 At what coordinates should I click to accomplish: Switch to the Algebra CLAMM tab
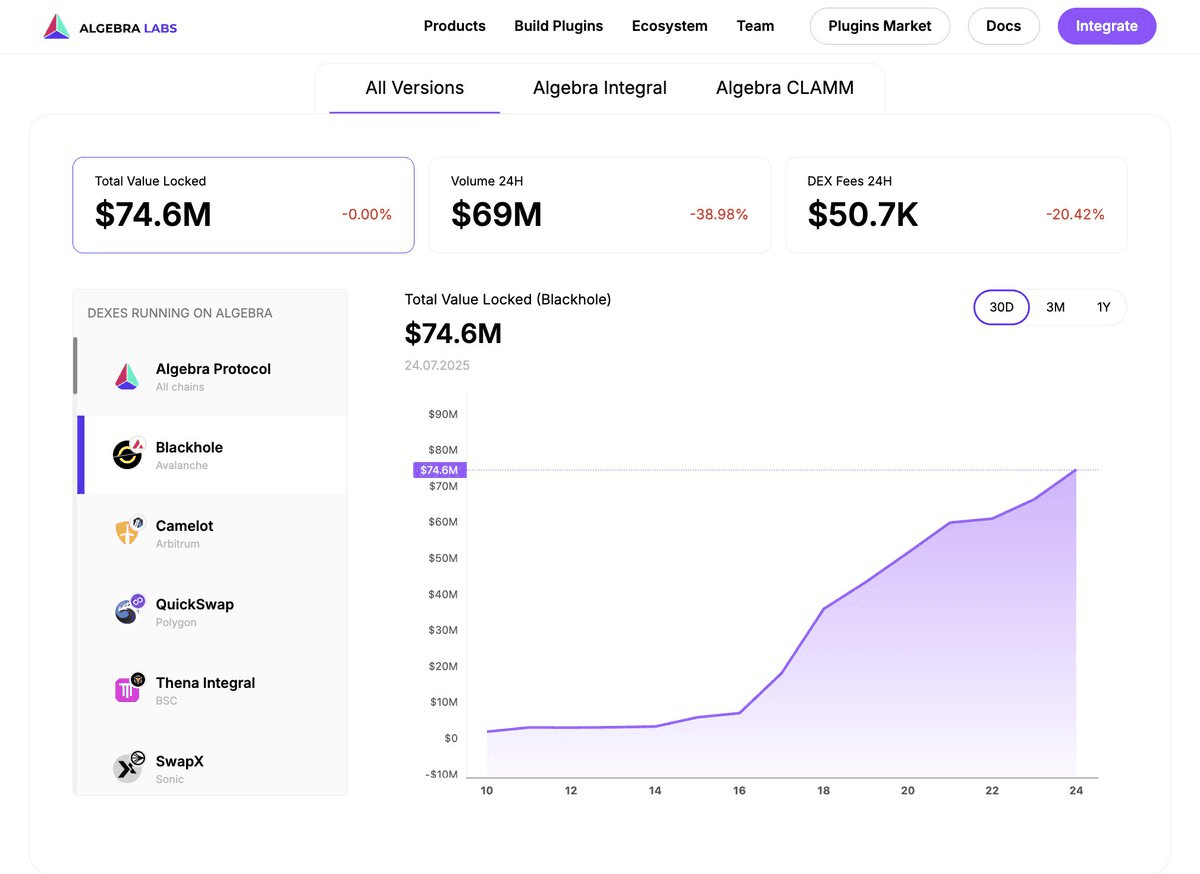tap(784, 88)
